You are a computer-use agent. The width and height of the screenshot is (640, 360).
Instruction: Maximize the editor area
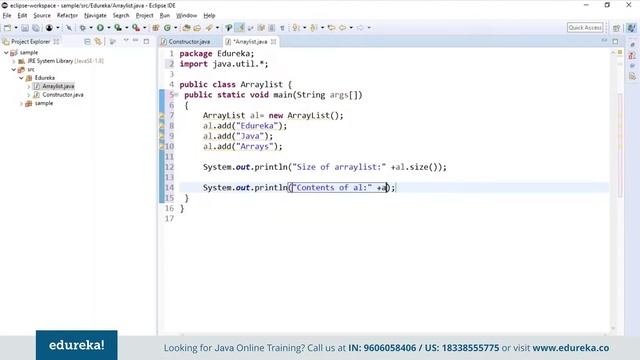(x=615, y=41)
